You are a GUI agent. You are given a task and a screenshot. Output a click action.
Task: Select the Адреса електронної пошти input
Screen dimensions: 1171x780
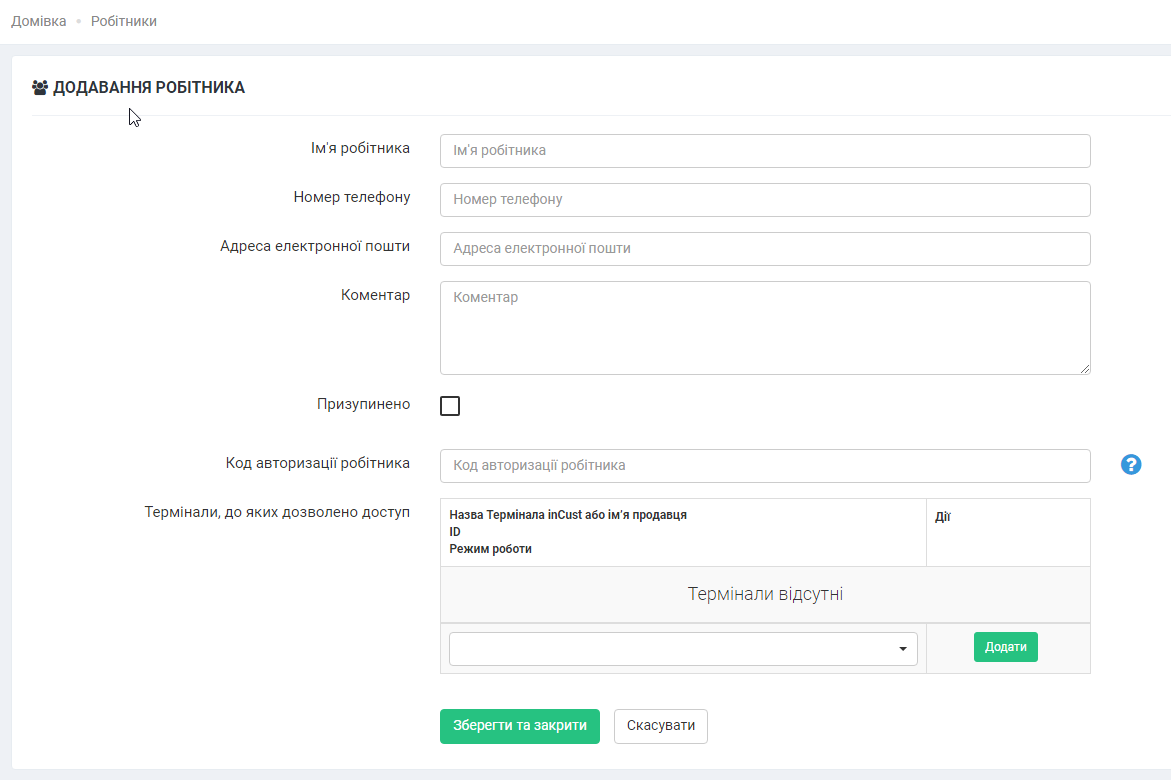[764, 249]
